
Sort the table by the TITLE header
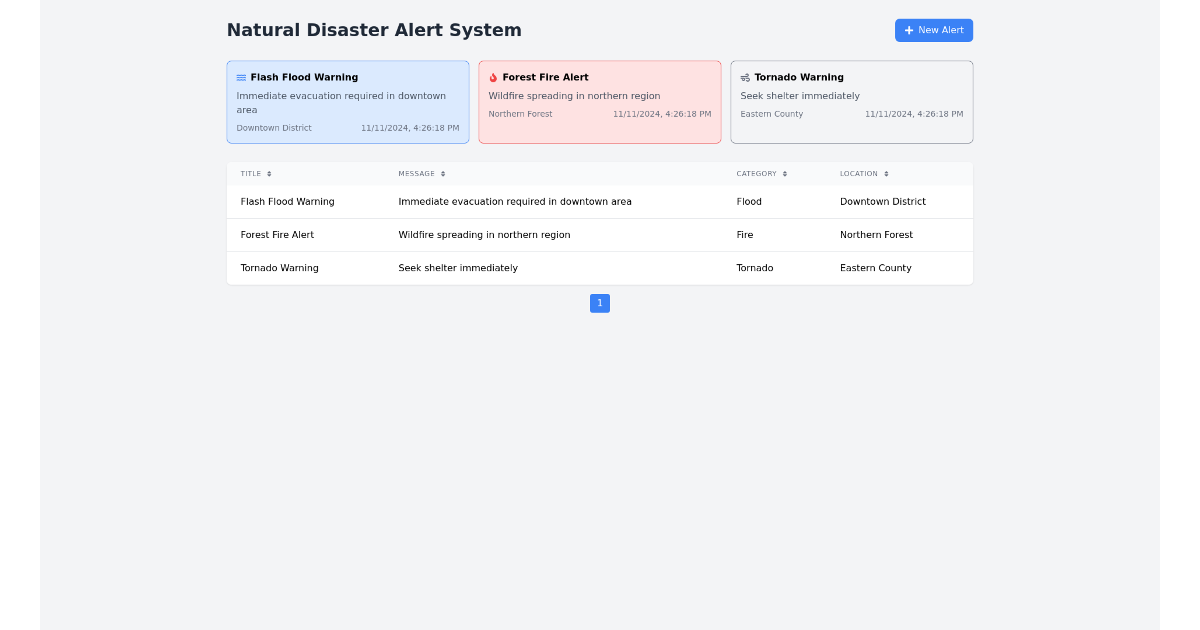254,173
